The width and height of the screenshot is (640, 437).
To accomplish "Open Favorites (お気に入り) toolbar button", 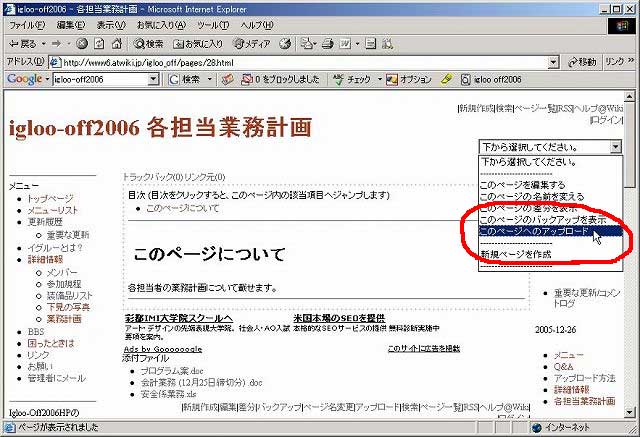I will 198,44.
